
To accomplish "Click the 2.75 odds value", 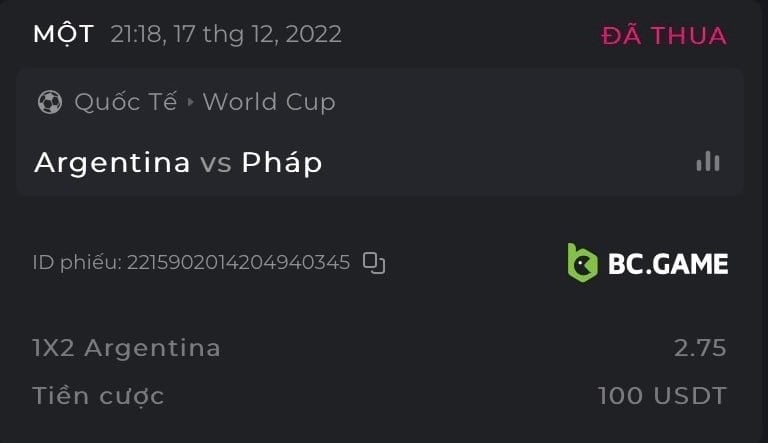I will pos(700,348).
